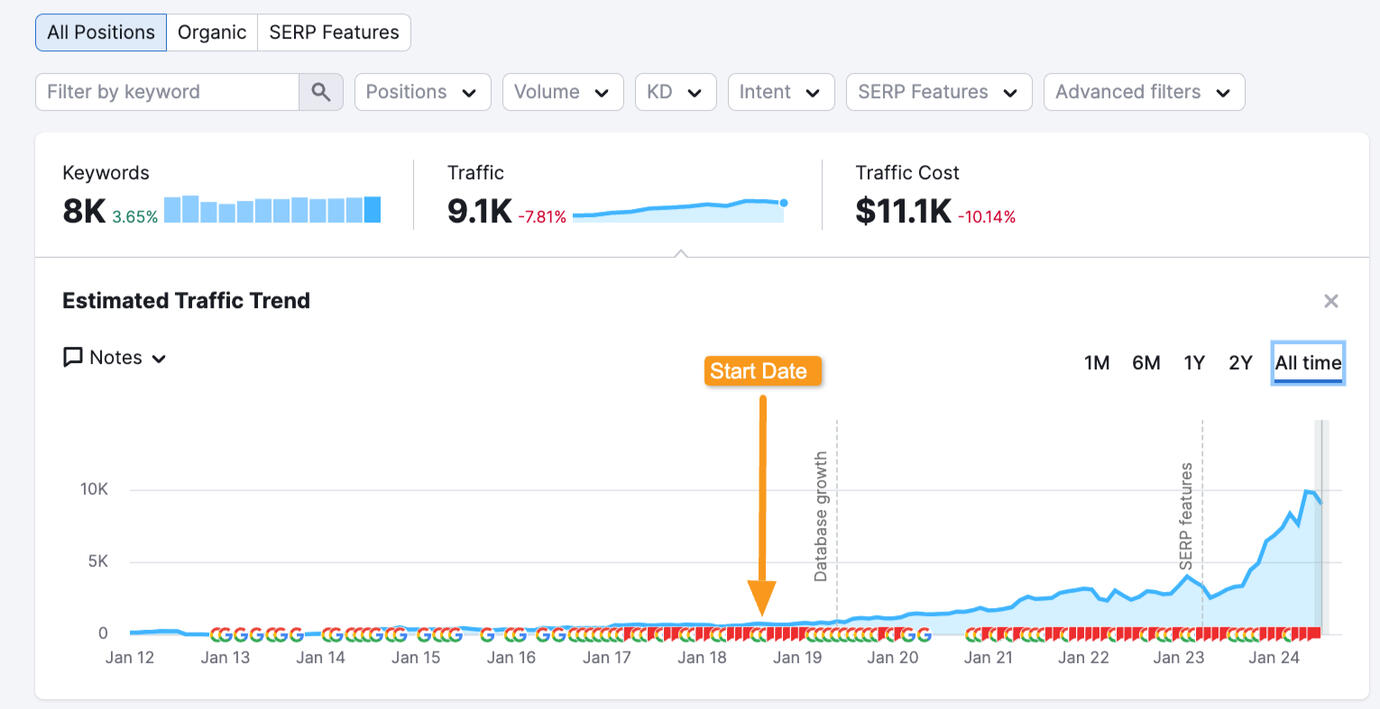Switch to the Organic tab
Screen dimensions: 1380x709
point(212,32)
